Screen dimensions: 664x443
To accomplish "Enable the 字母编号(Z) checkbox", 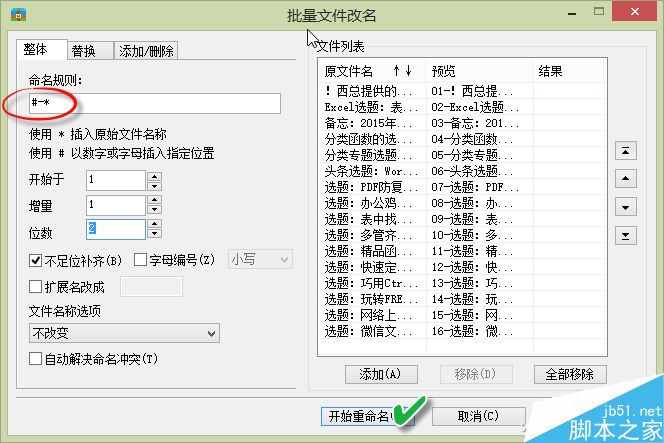I will pyautogui.click(x=140, y=260).
